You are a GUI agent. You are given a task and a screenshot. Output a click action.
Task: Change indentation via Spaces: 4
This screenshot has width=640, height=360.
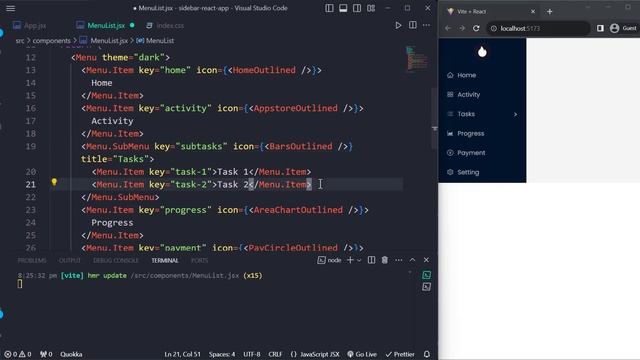[222, 354]
